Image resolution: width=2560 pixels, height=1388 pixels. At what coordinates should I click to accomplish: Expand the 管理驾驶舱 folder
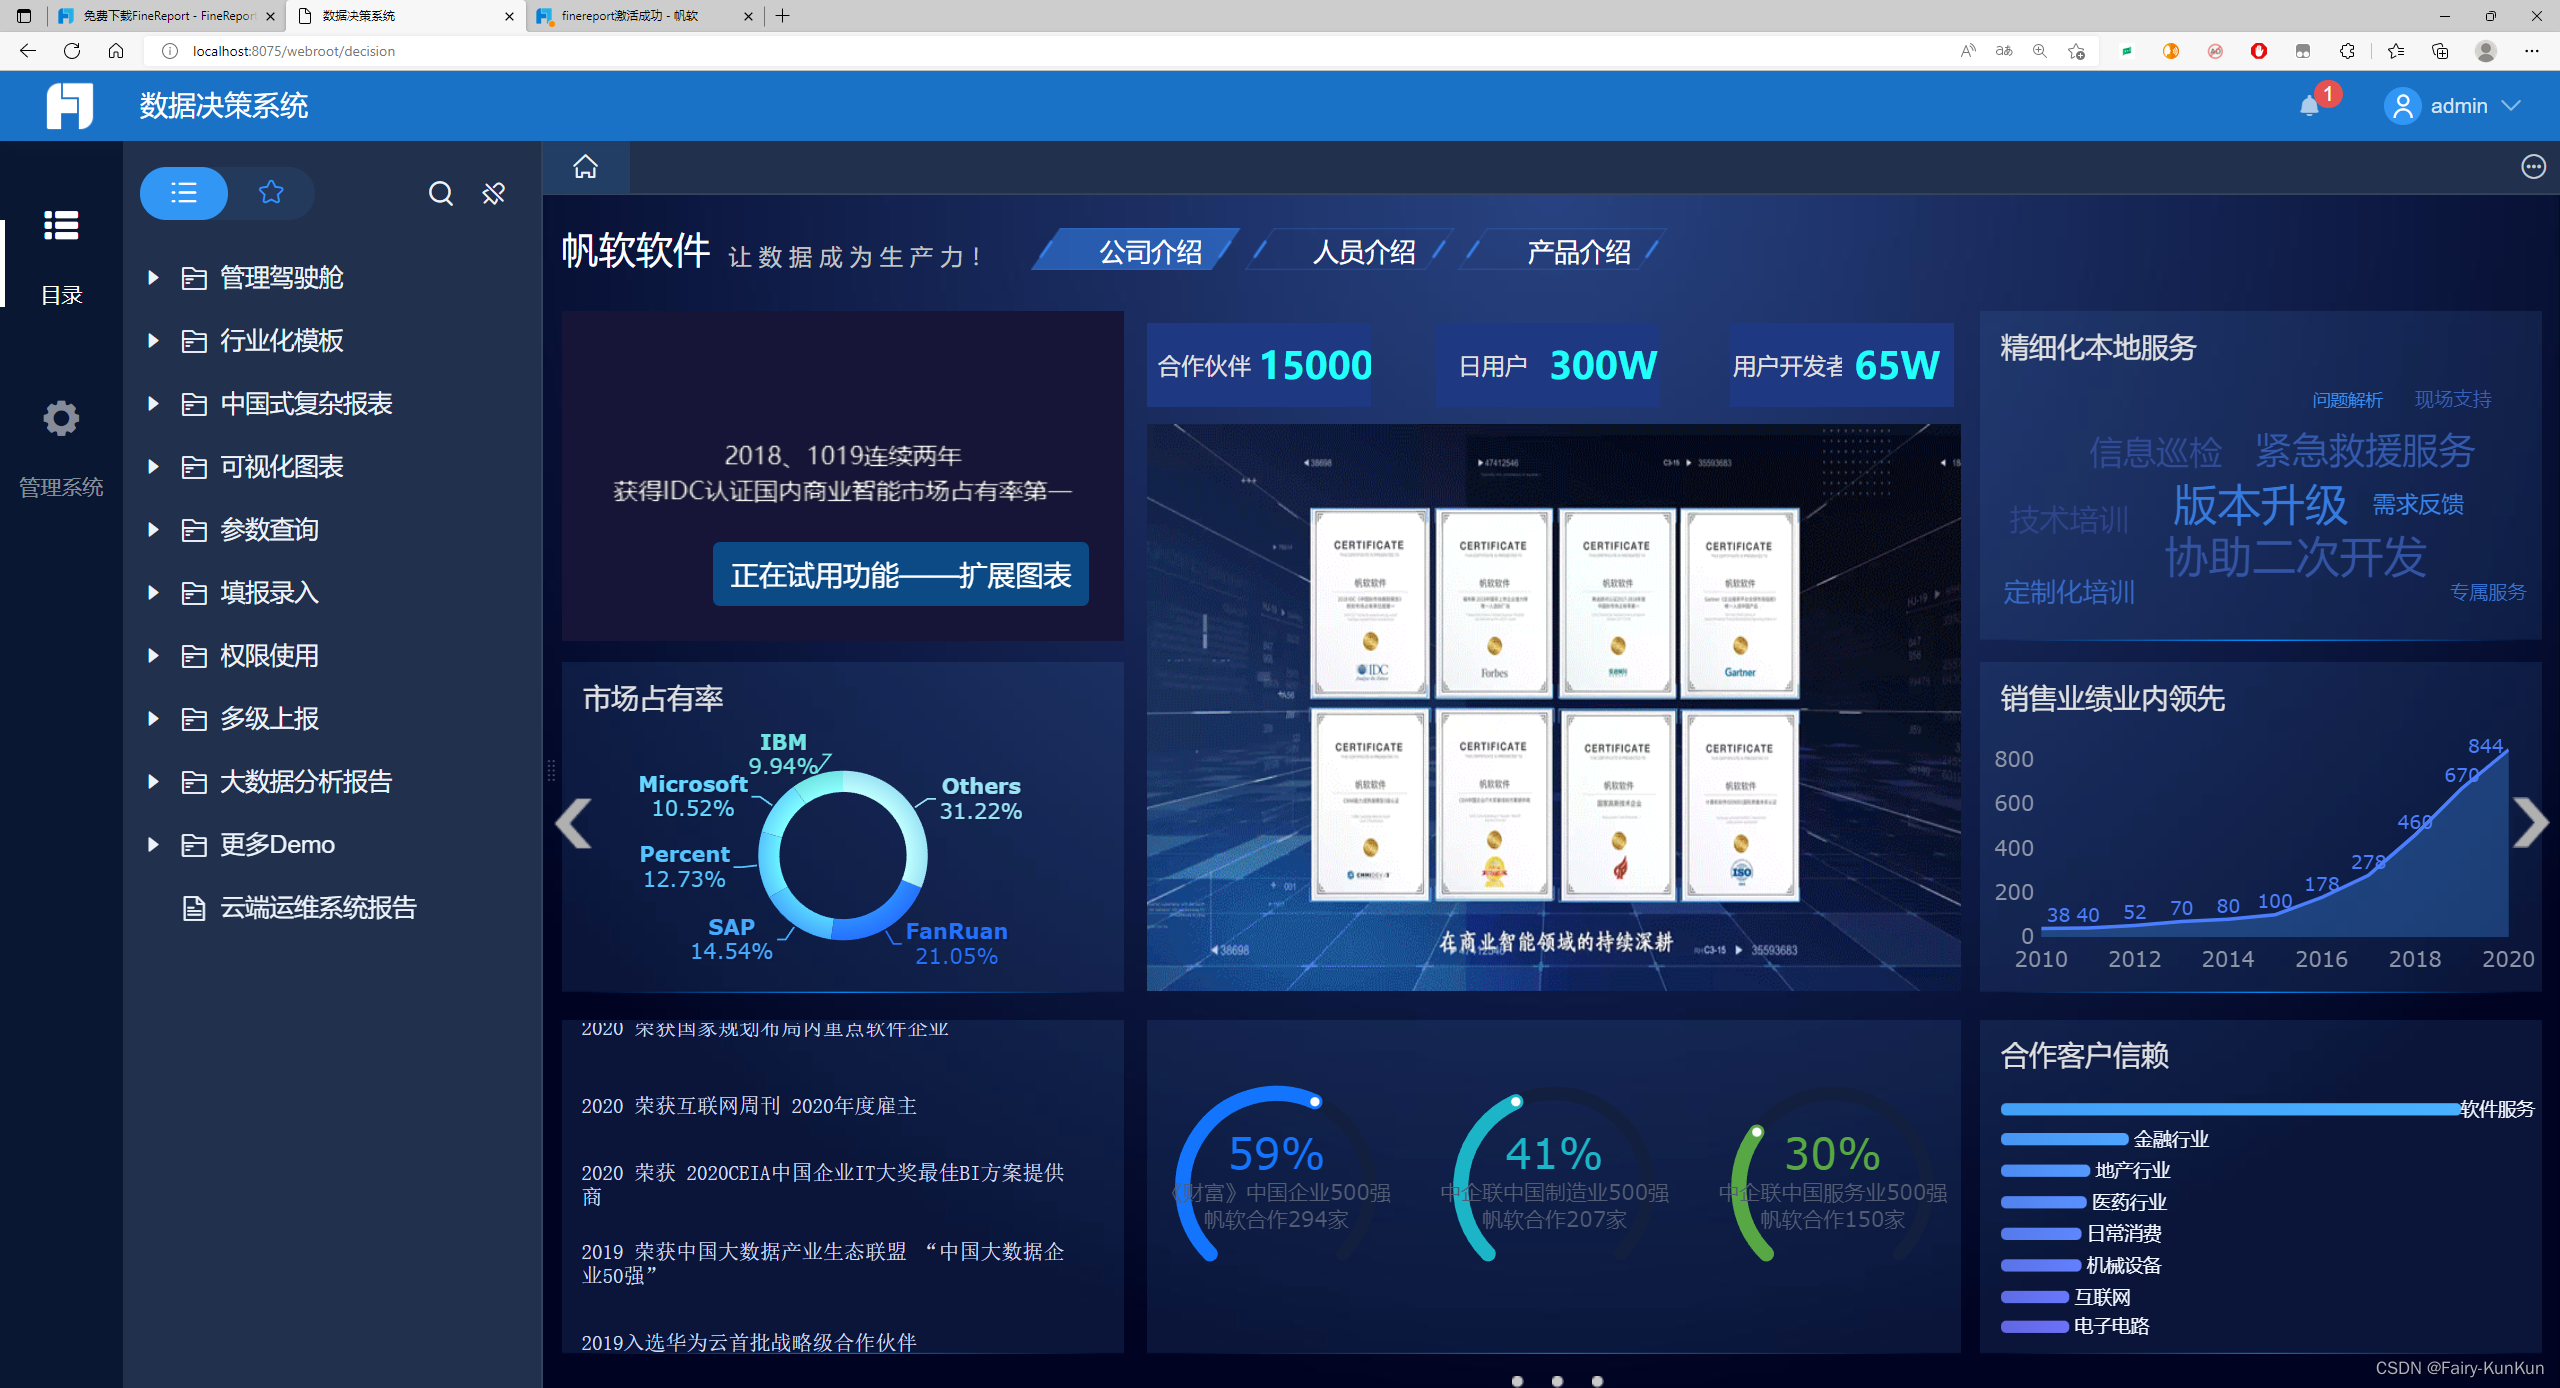(x=282, y=278)
